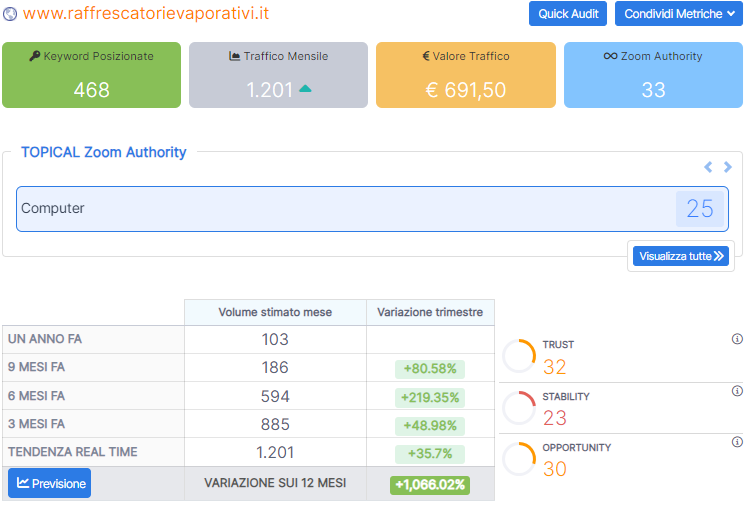
Task: Click the Opportunity circular gauge
Action: click(x=519, y=459)
